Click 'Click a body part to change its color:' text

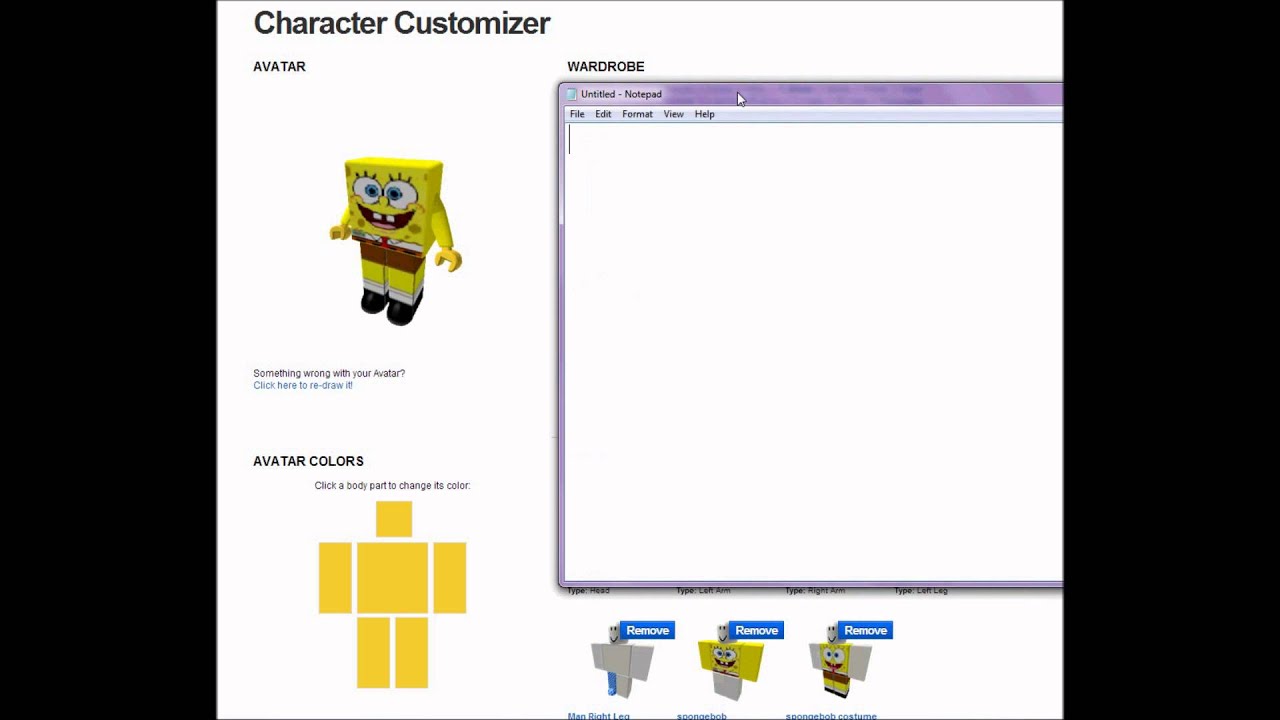pyautogui.click(x=392, y=486)
